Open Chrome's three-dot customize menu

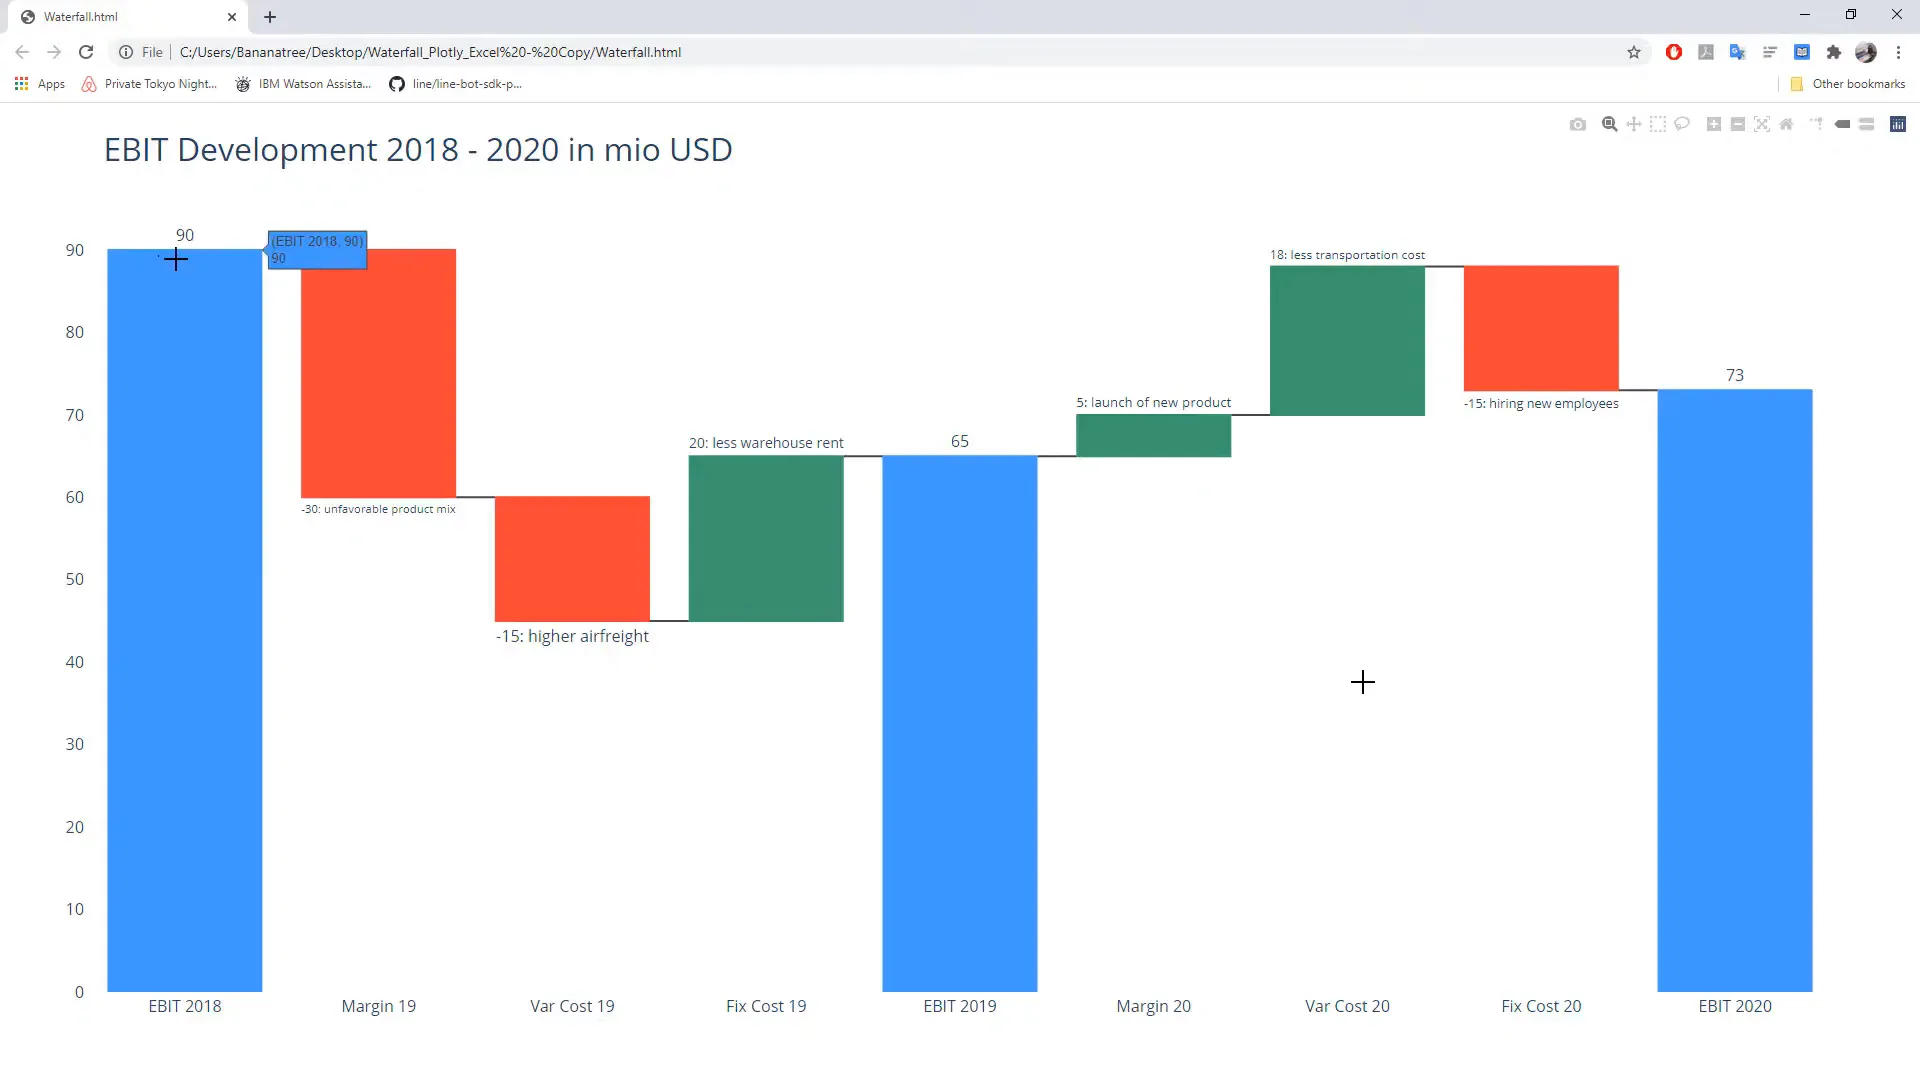(1899, 52)
